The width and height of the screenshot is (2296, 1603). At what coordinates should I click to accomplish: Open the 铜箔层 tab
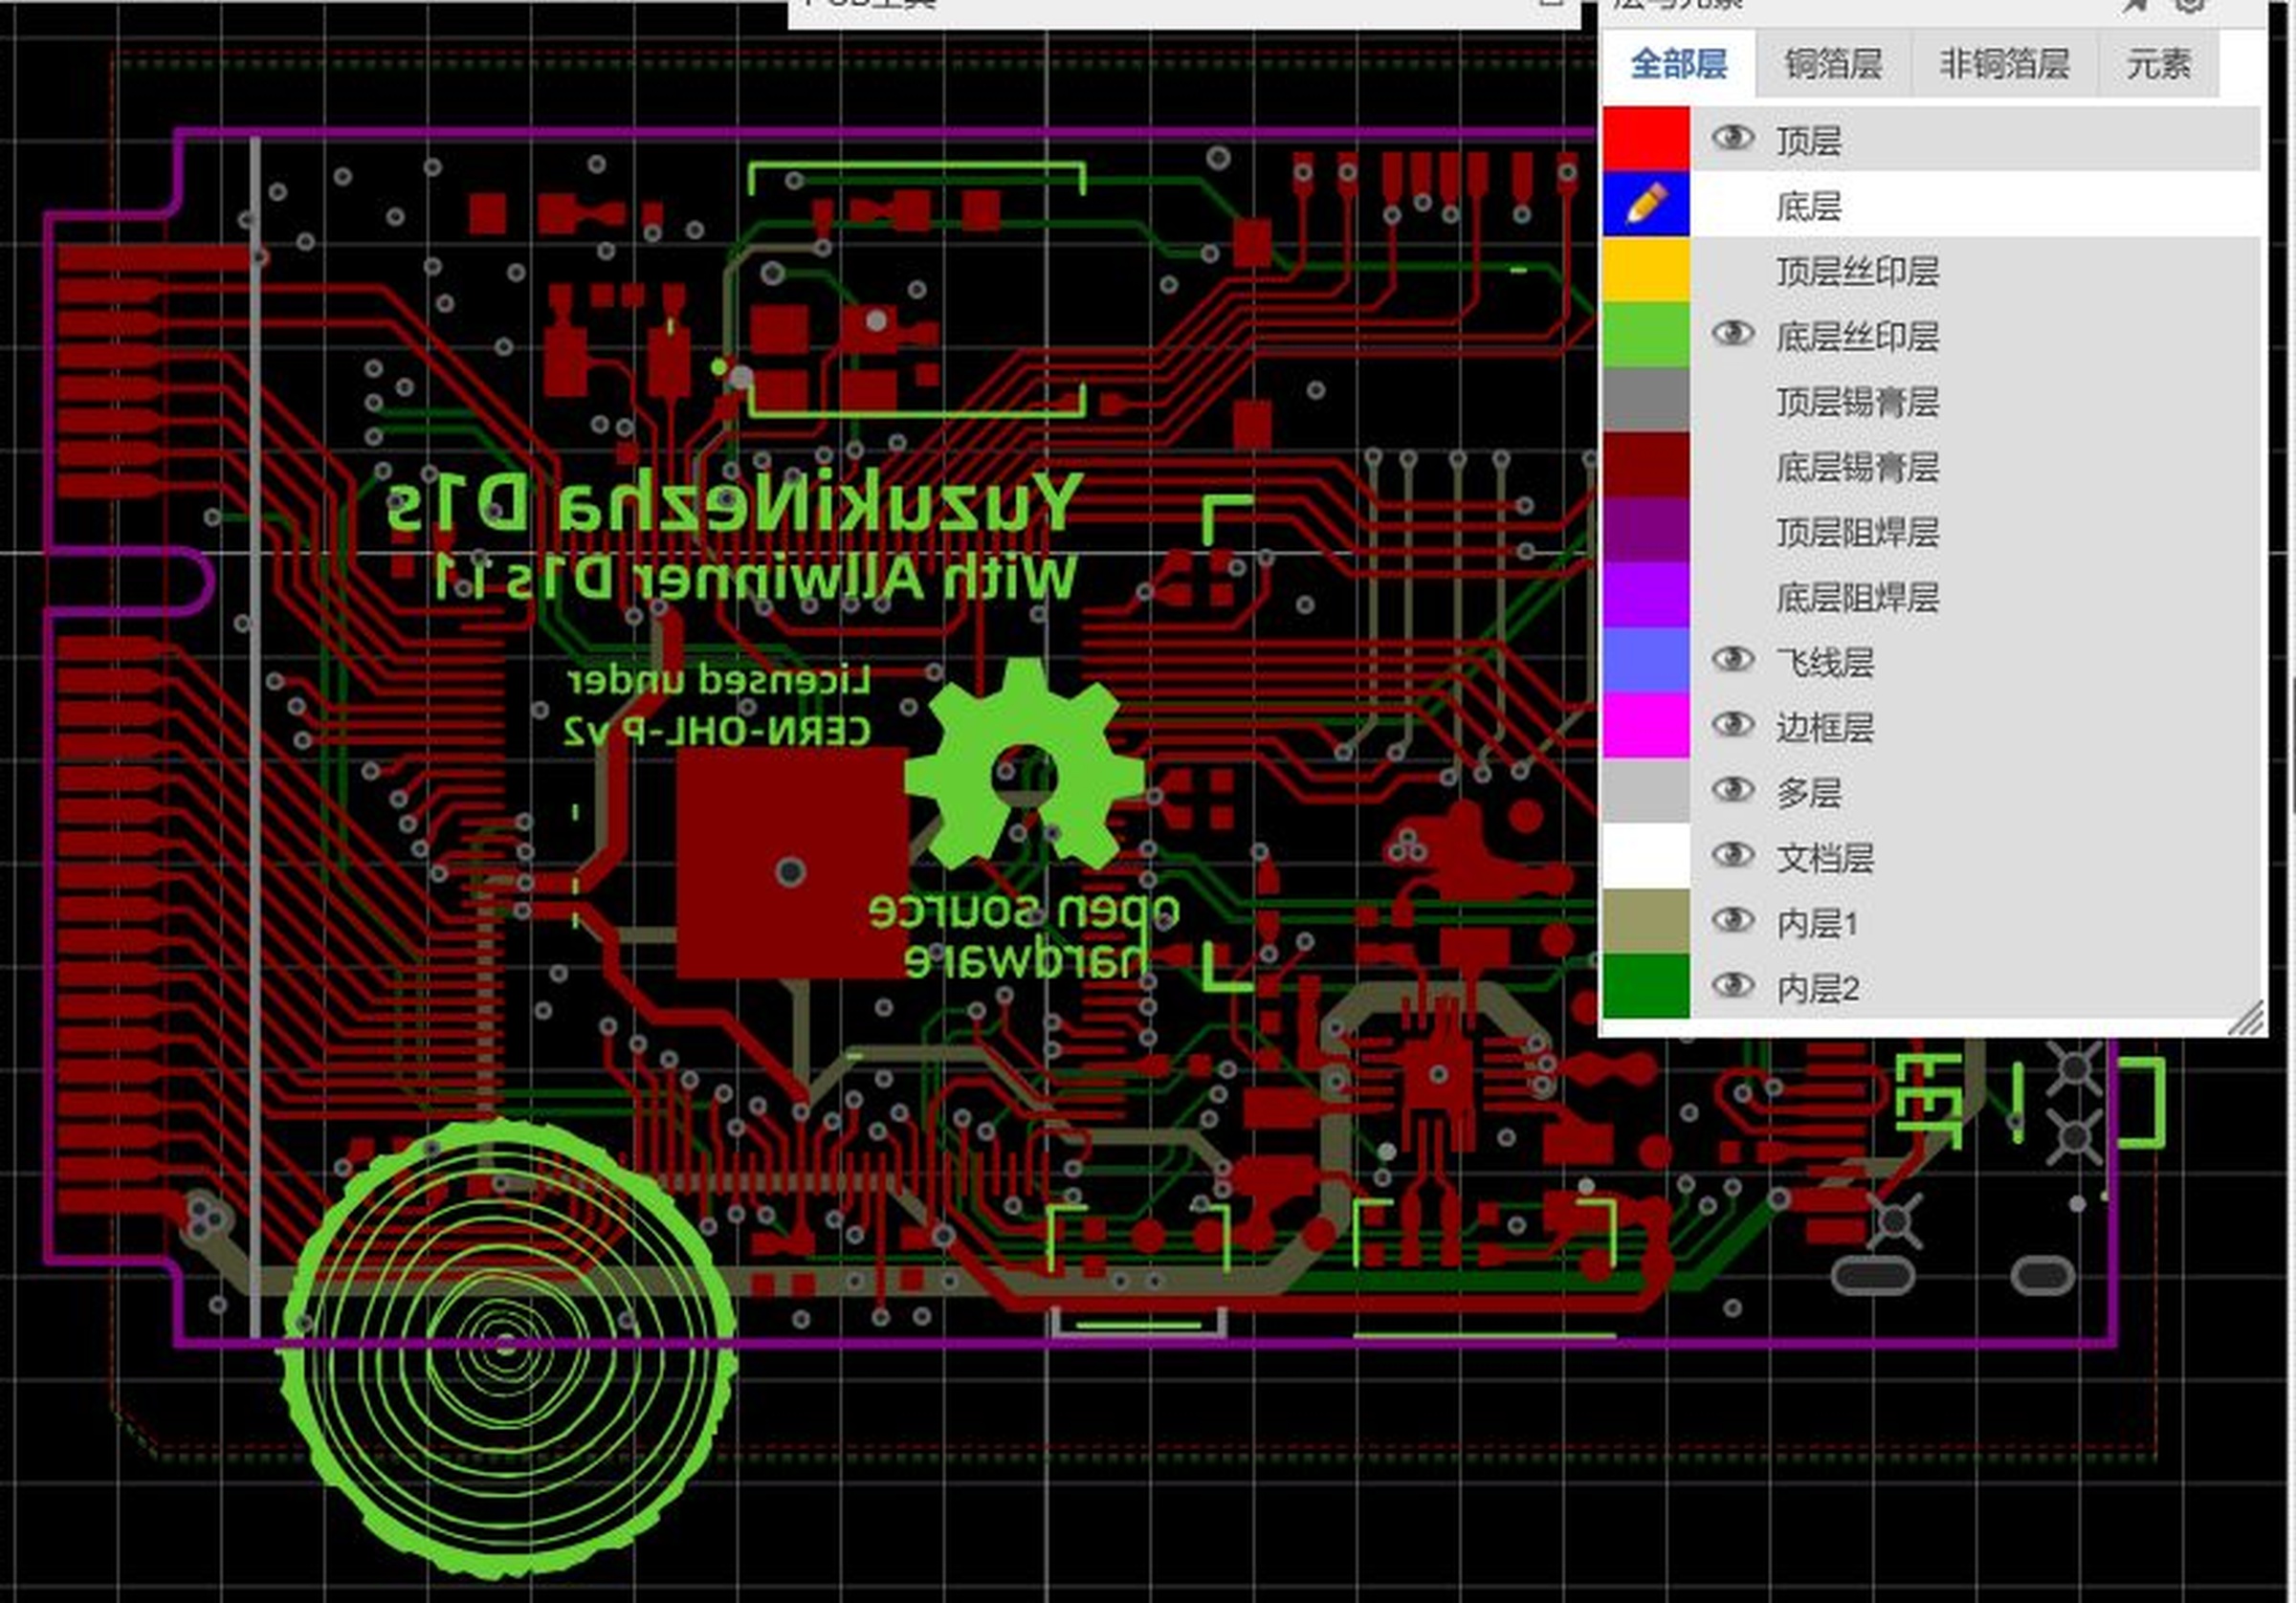pos(1833,64)
